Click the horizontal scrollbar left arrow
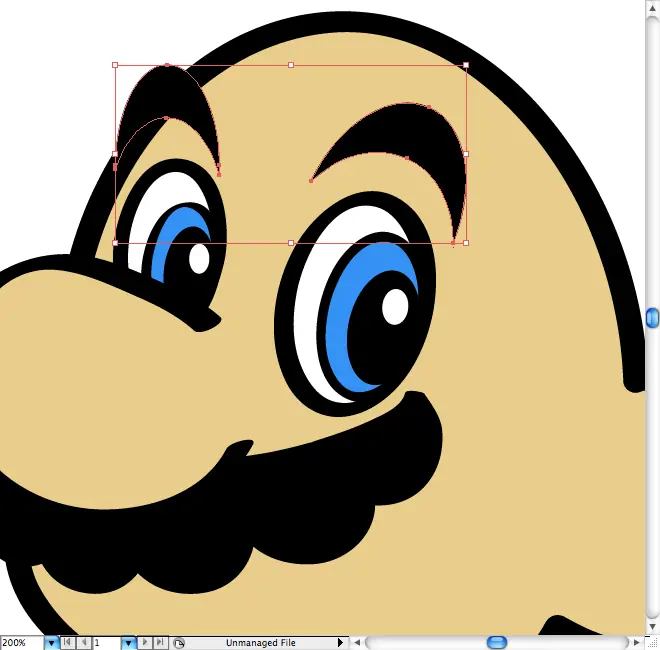Image resolution: width=660 pixels, height=650 pixels. tap(357, 643)
